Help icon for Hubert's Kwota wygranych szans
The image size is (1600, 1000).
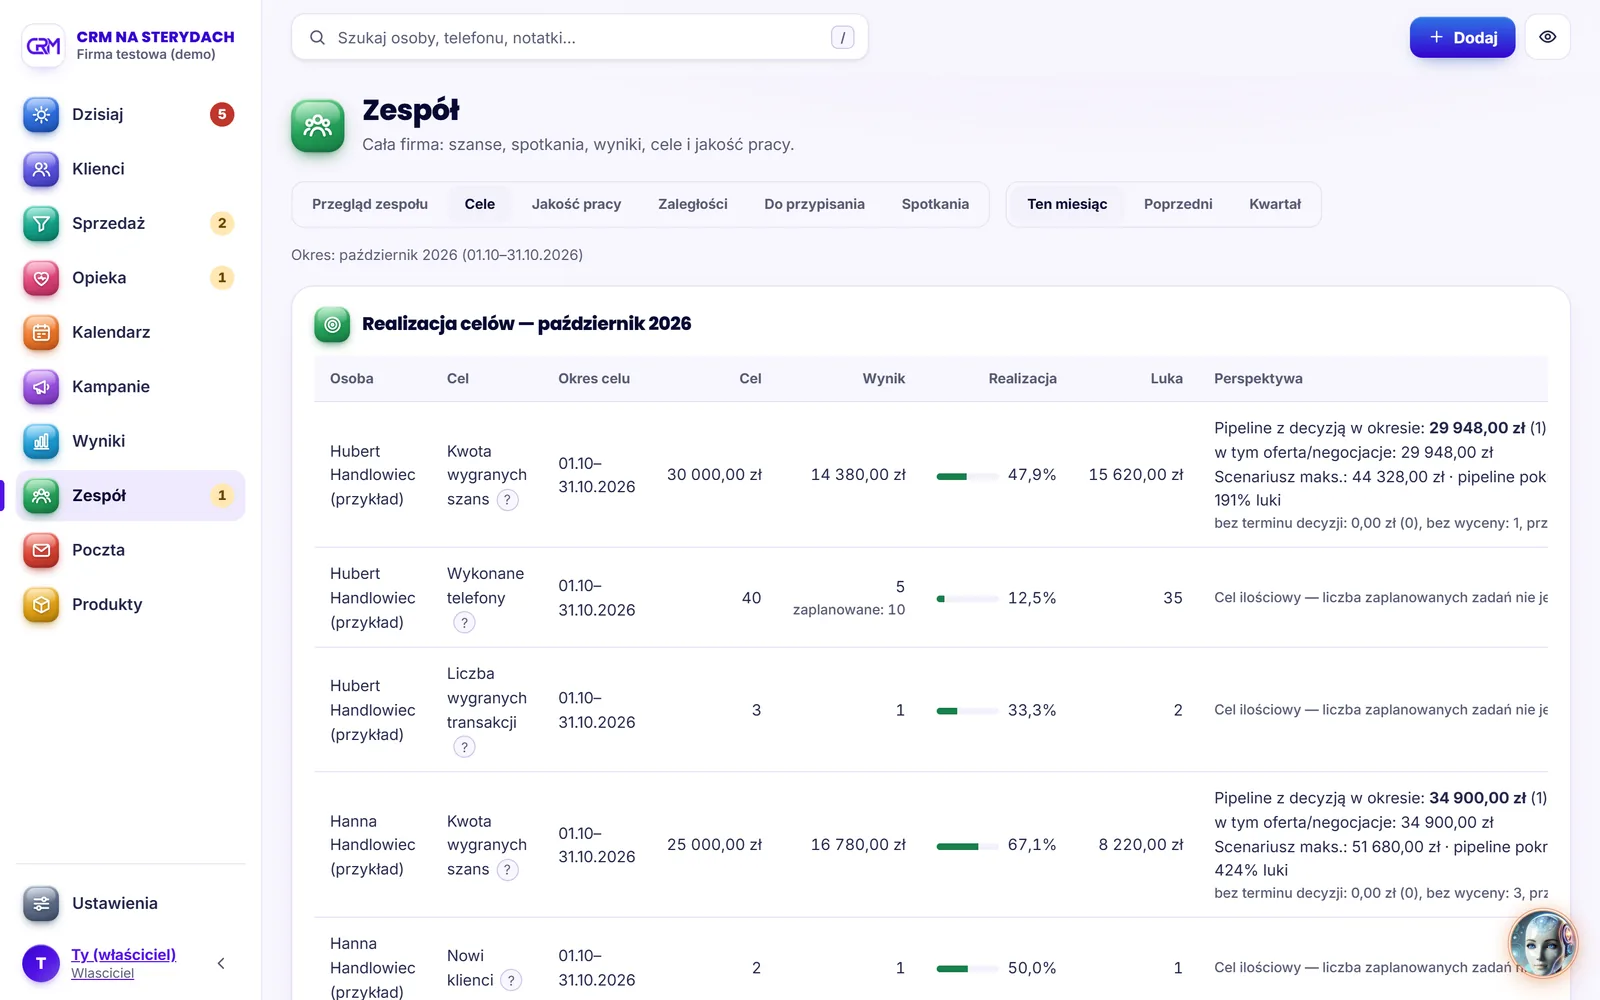508,500
